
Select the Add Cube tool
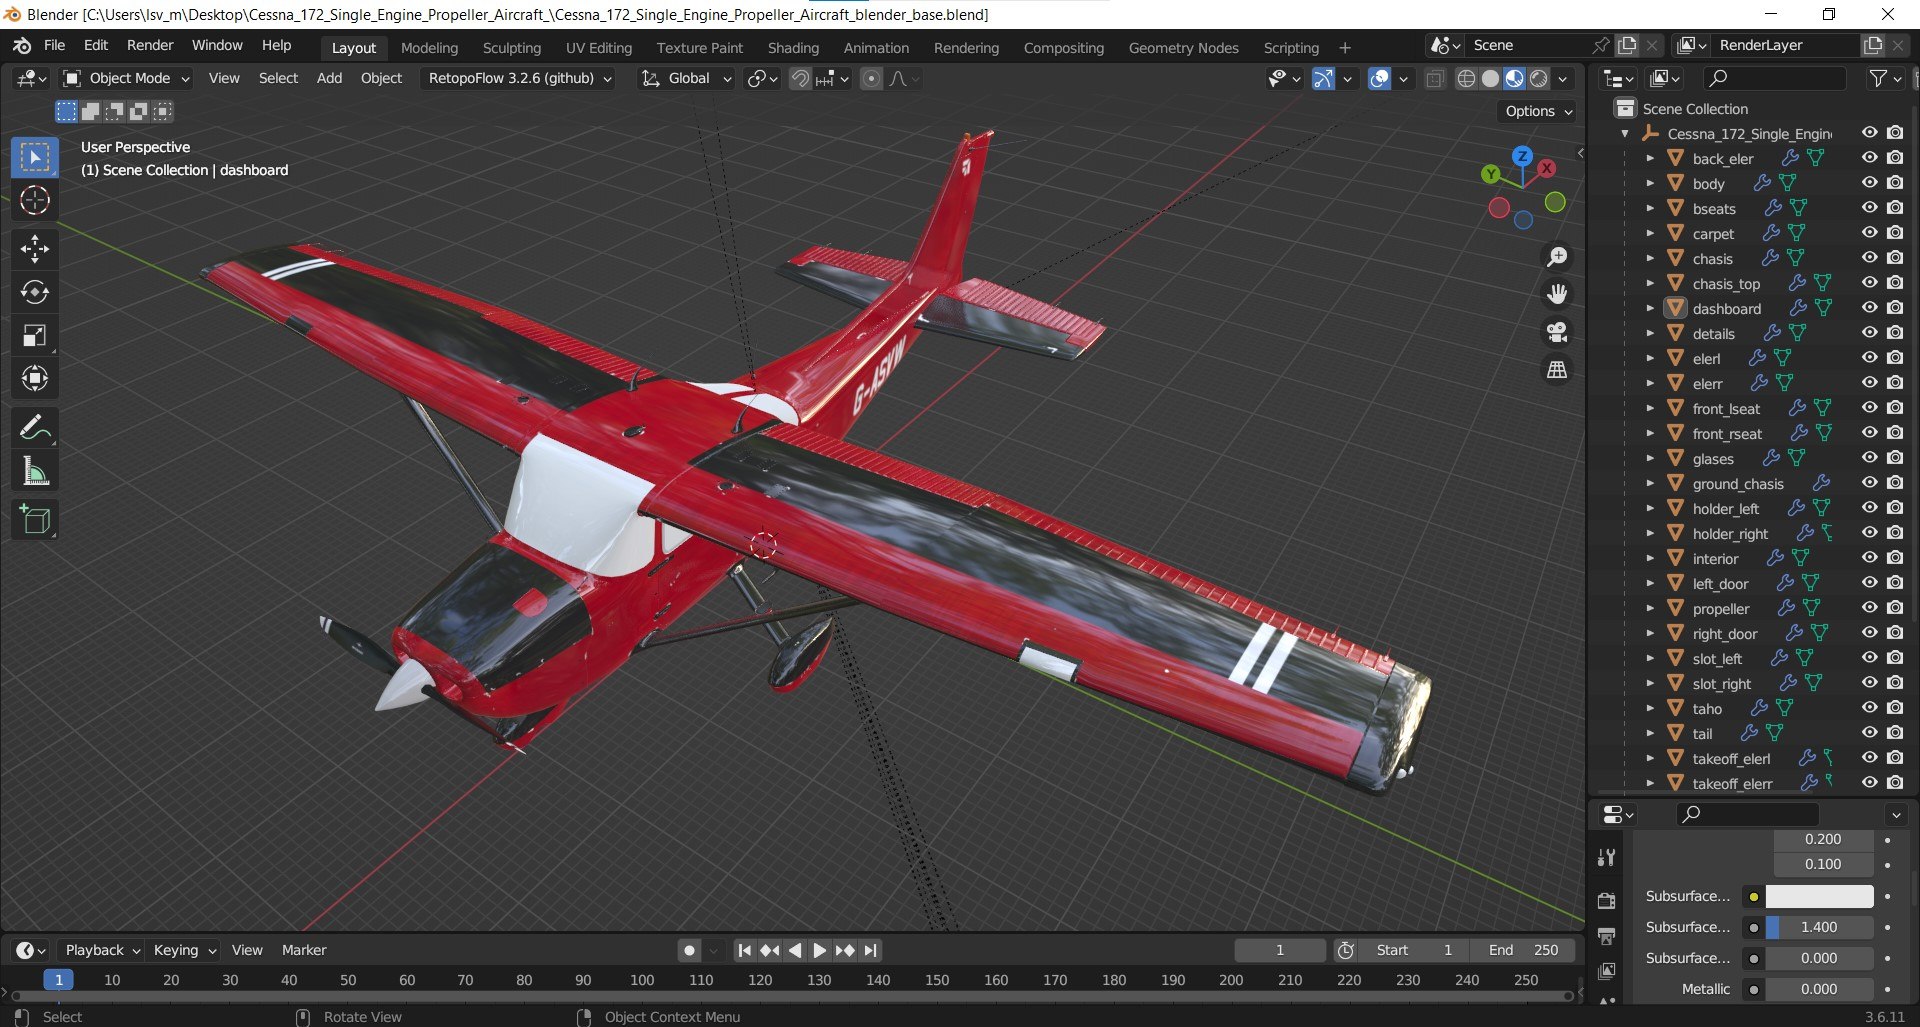click(x=35, y=520)
